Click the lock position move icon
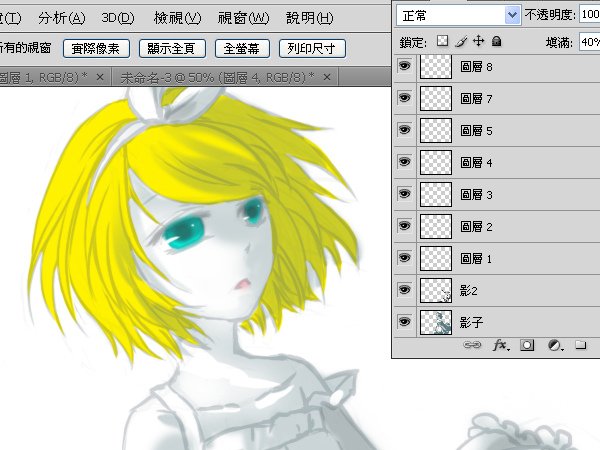The width and height of the screenshot is (600, 450). pyautogui.click(x=478, y=41)
